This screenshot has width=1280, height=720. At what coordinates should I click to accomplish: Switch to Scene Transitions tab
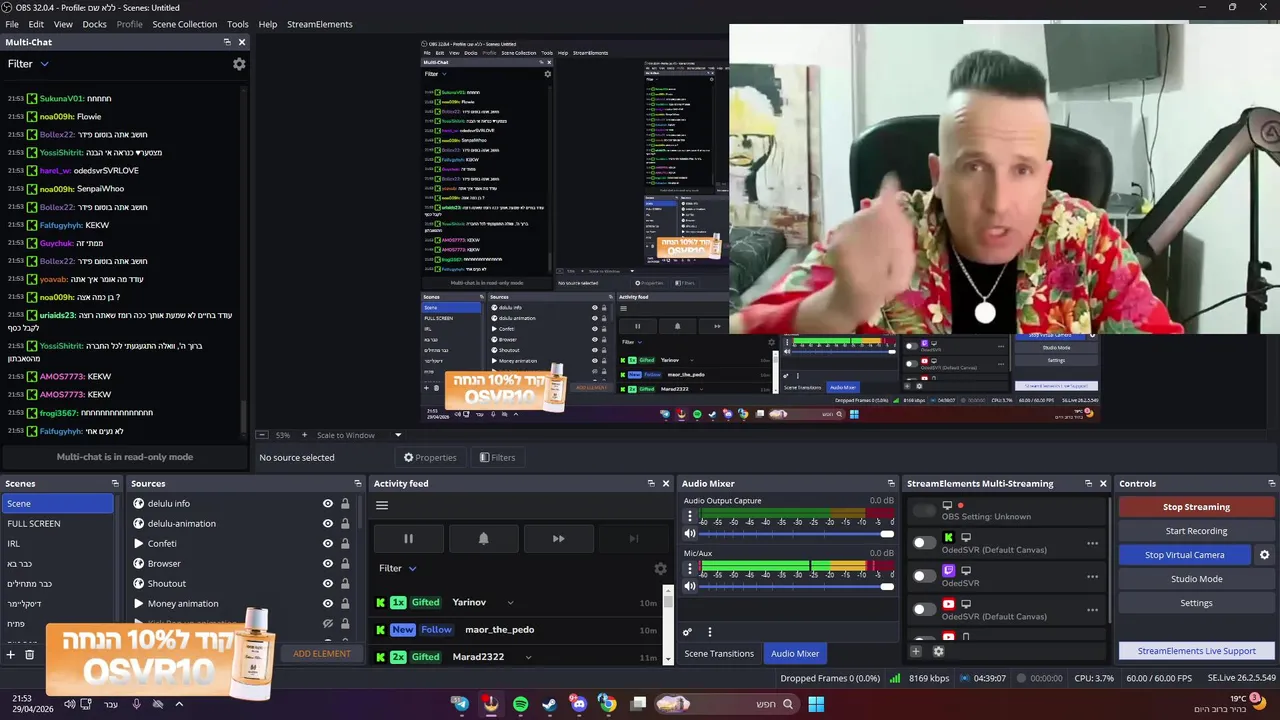point(719,654)
